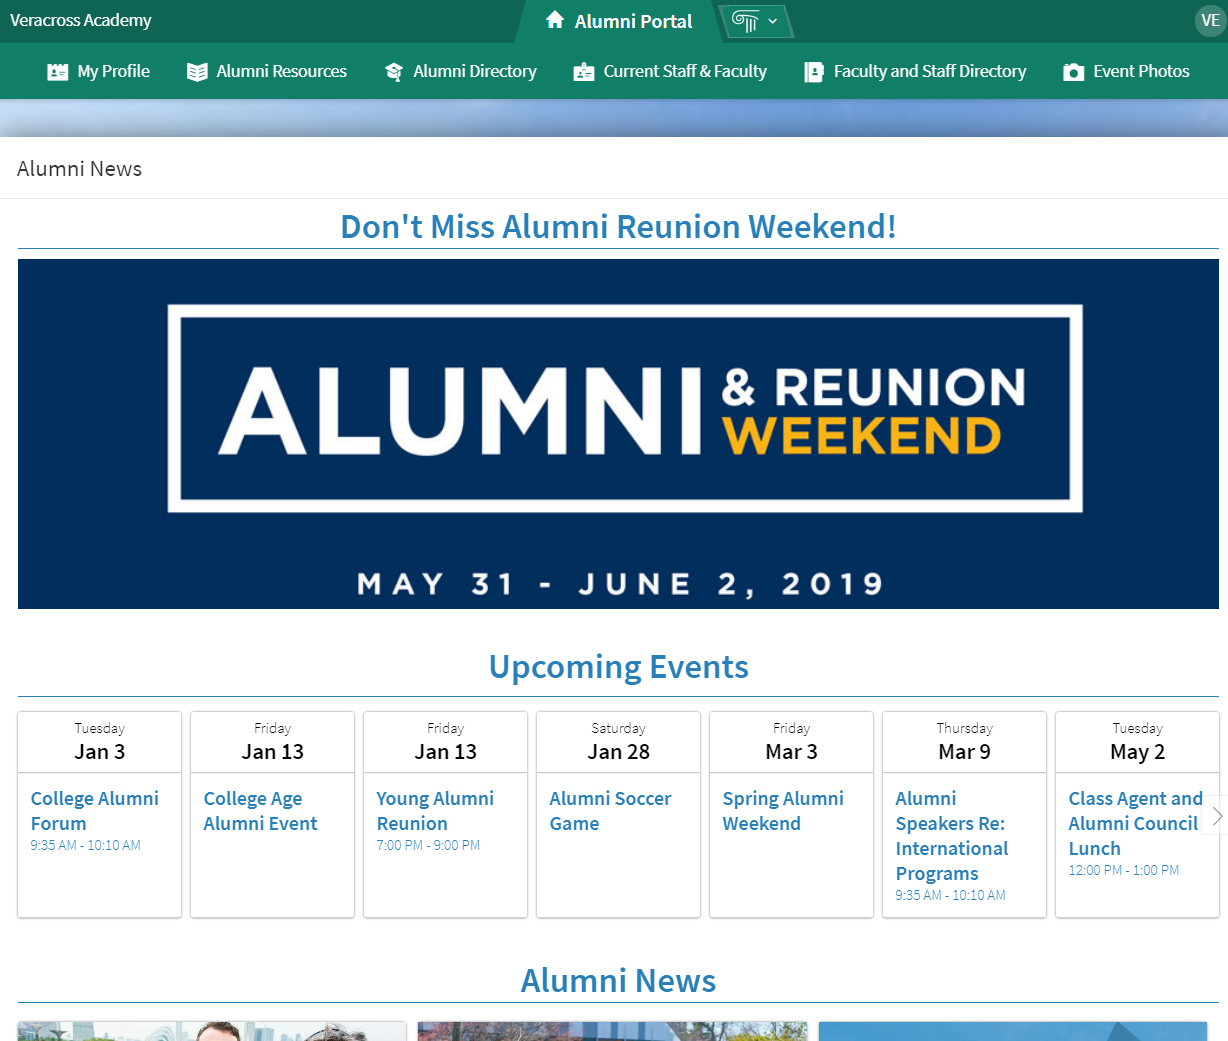Click the books icon for Alumni Resources

[x=195, y=71]
